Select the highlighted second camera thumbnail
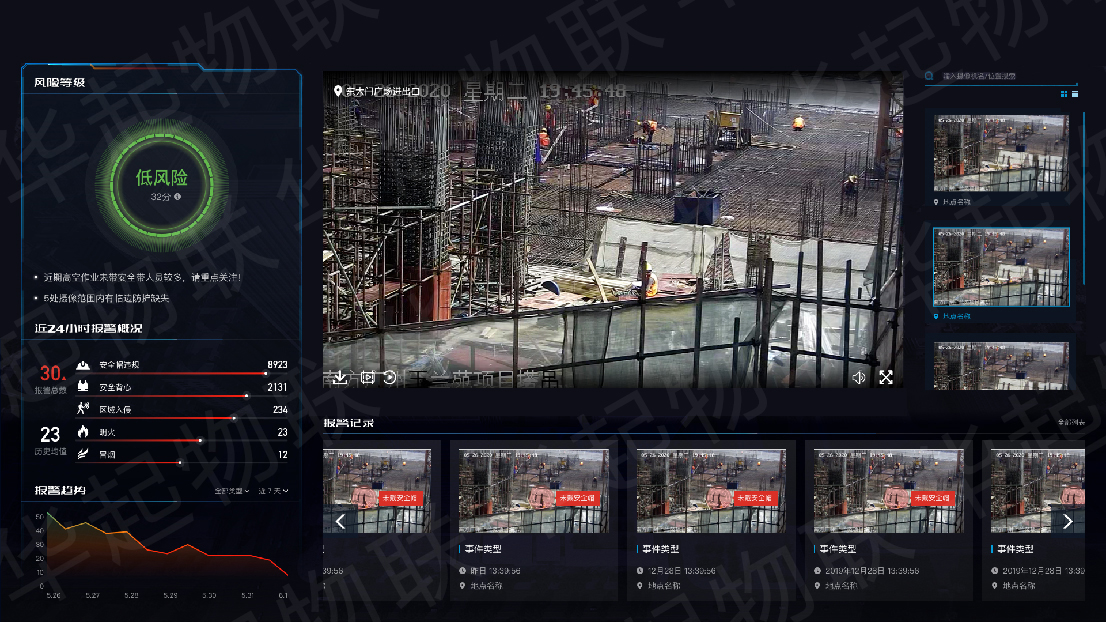 tap(1002, 267)
